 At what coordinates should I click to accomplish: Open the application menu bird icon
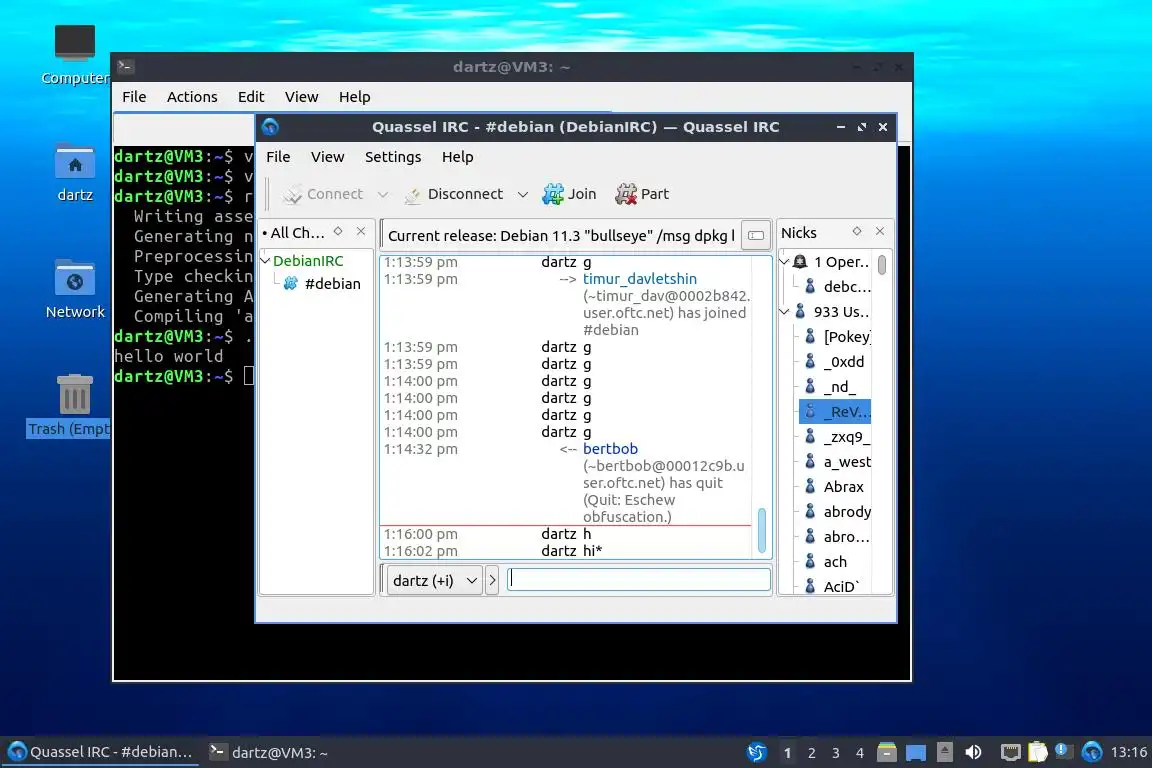click(x=757, y=752)
